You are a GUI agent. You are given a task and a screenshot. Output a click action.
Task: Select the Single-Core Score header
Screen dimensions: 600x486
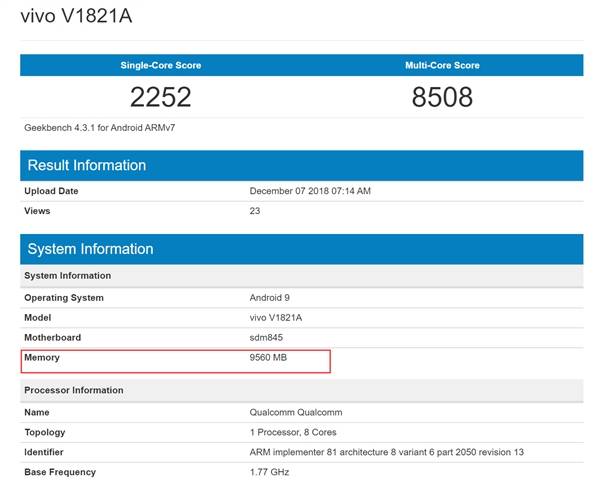pyautogui.click(x=161, y=65)
